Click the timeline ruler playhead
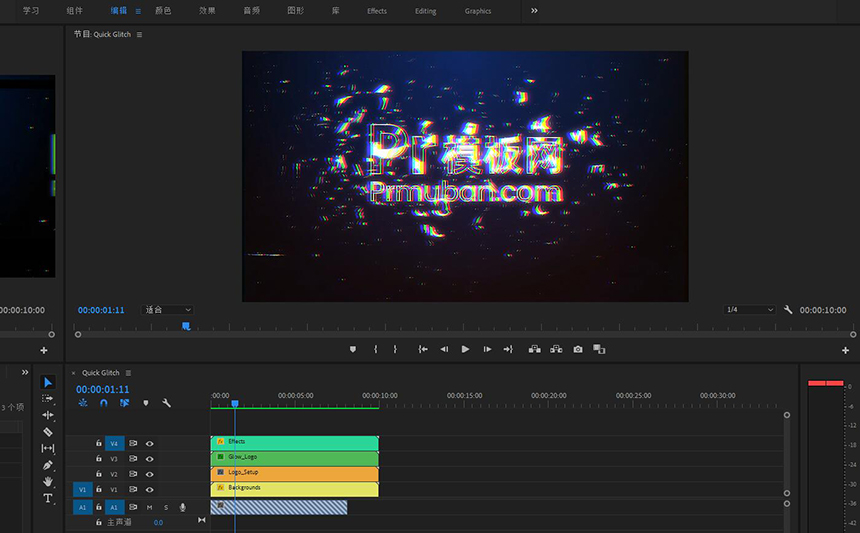Screen dimensions: 860x533 pos(235,404)
